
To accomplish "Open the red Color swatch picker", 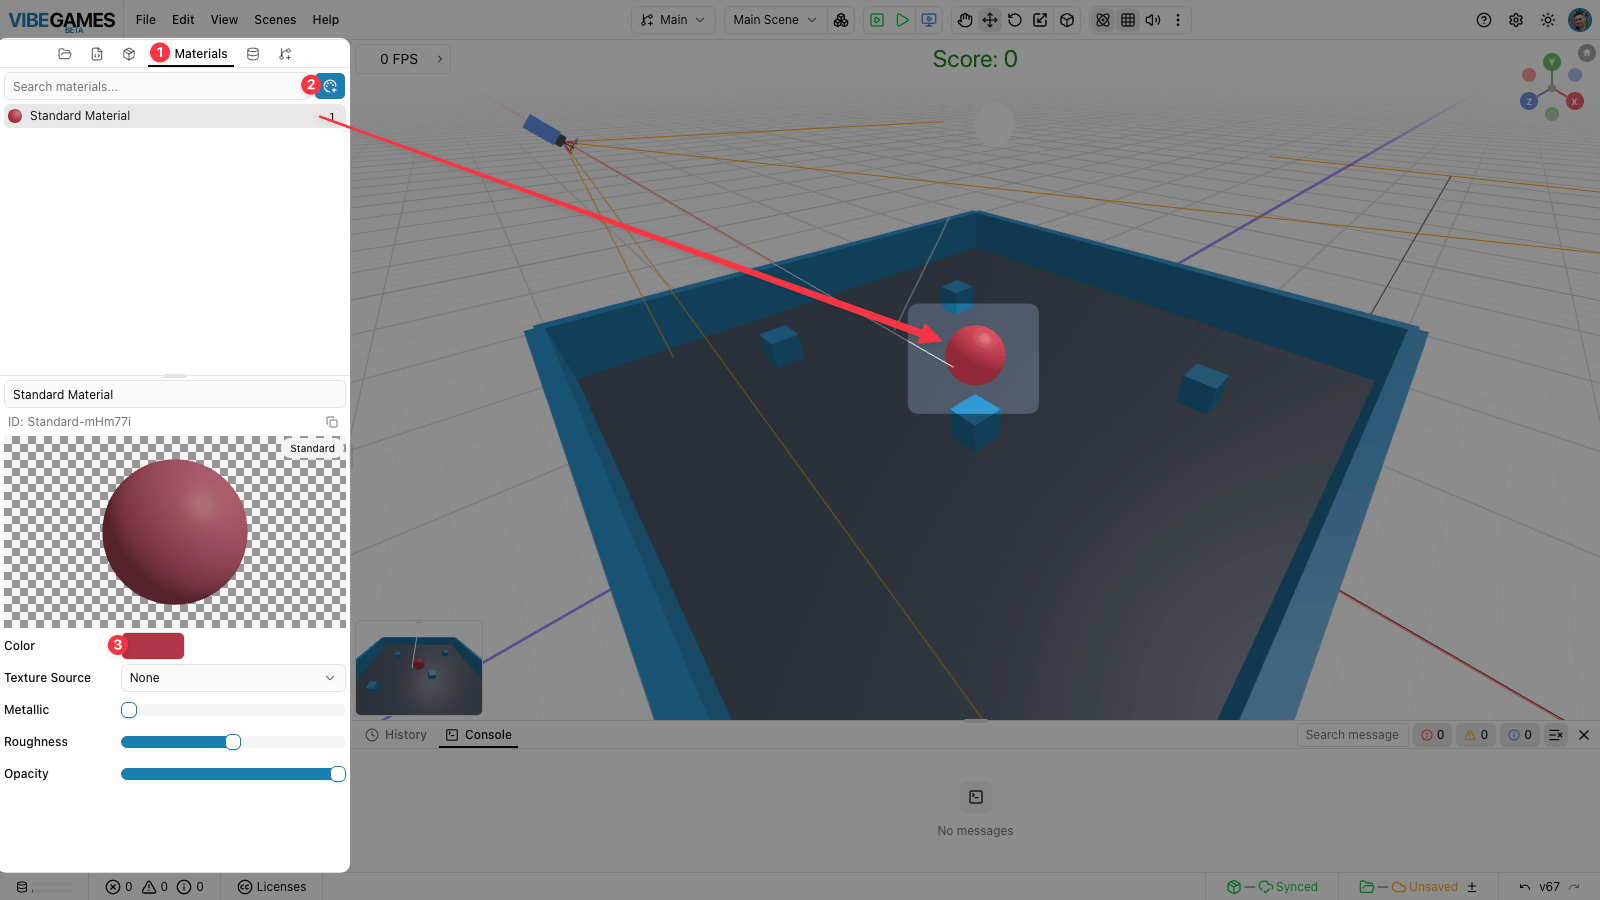I will tap(152, 646).
